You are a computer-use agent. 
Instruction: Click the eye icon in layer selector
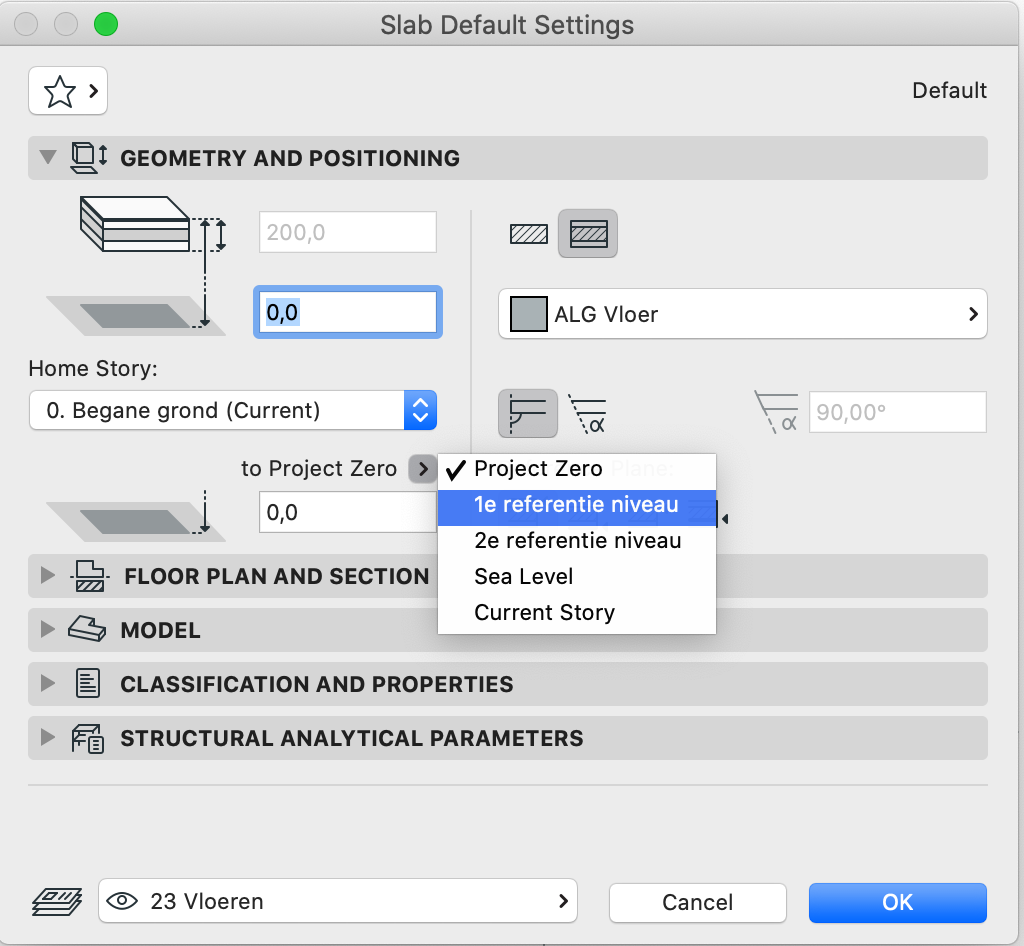coord(121,902)
